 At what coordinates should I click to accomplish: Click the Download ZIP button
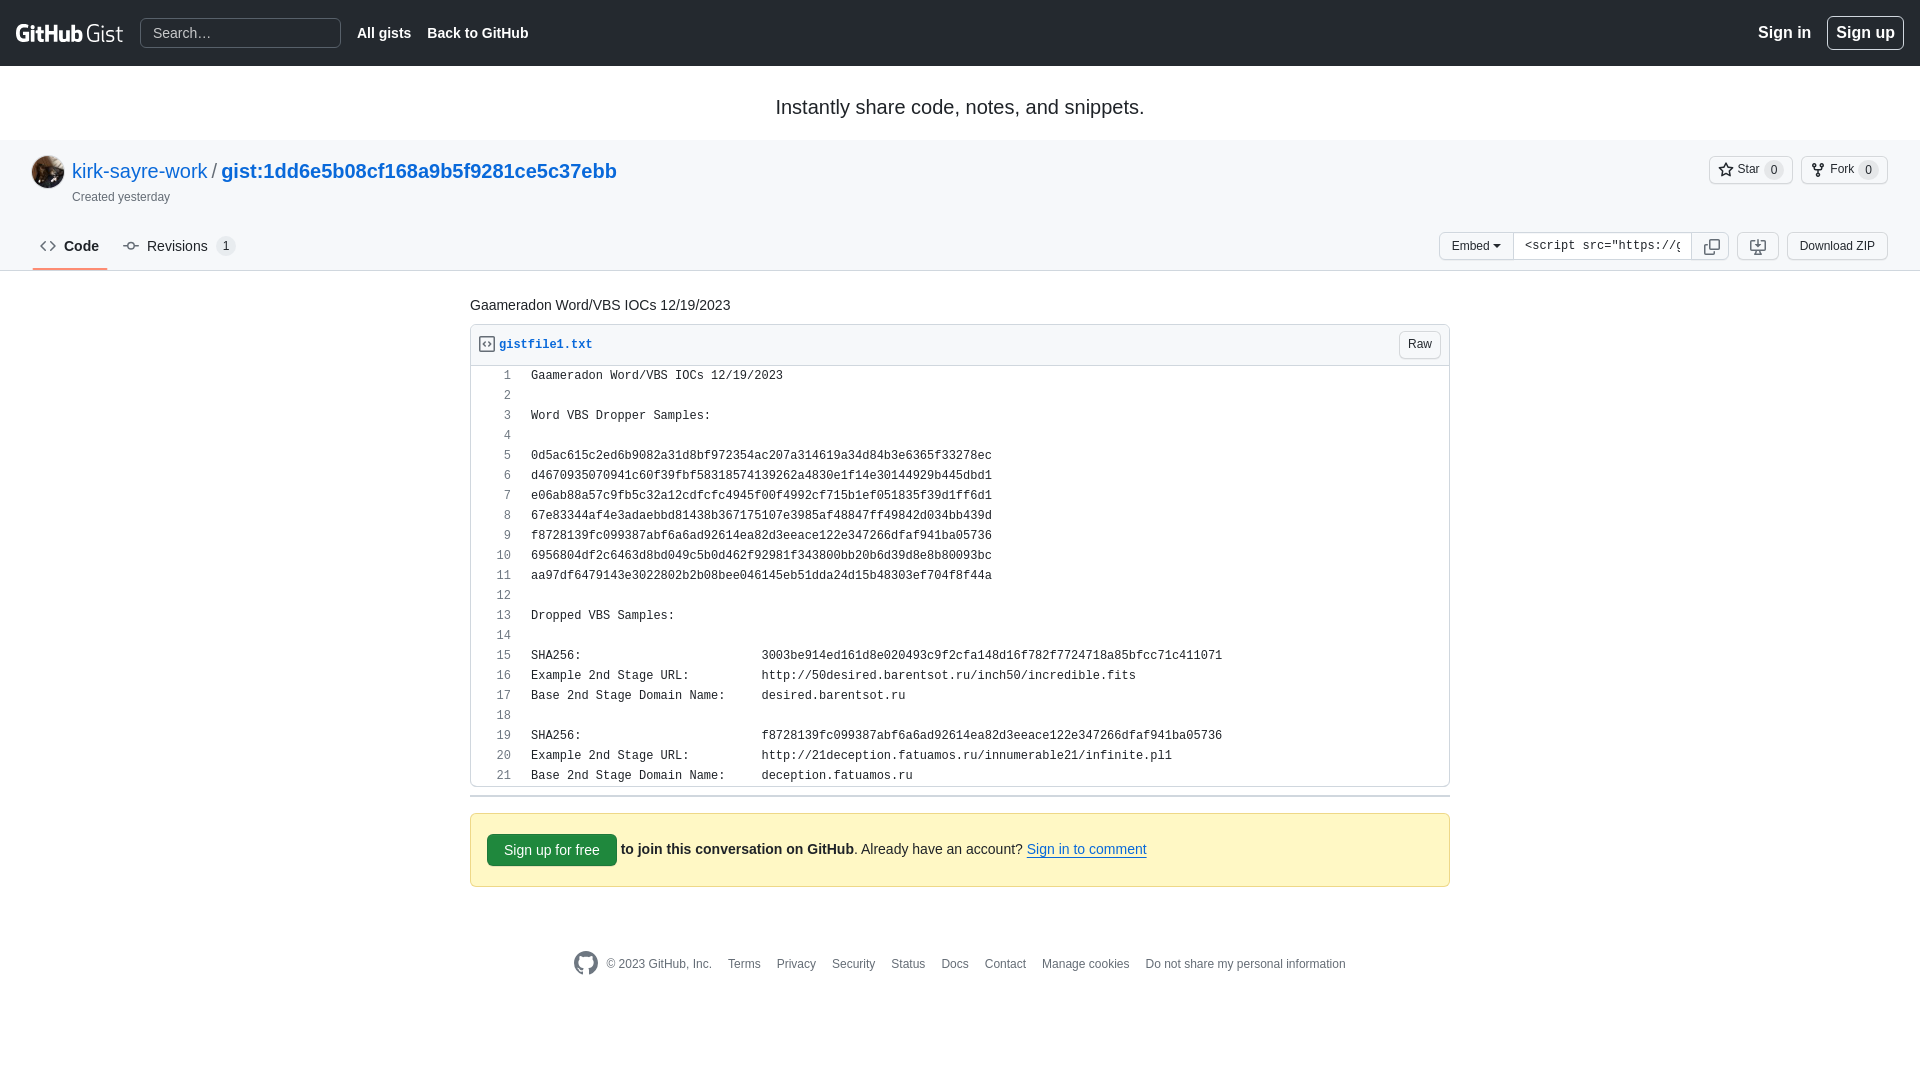point(1837,245)
